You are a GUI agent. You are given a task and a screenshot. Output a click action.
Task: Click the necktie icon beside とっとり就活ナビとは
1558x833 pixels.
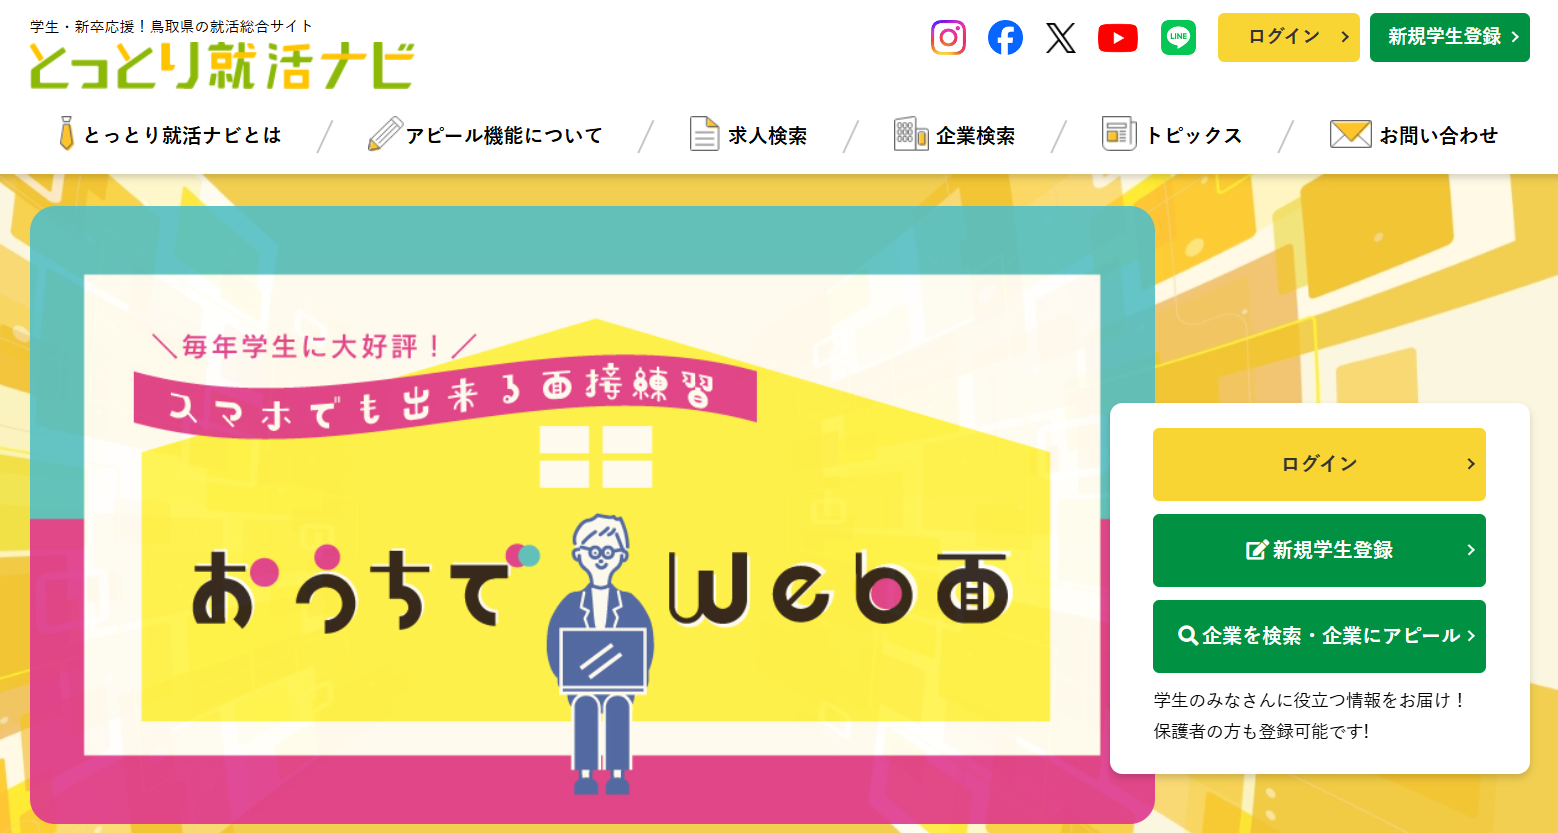pos(66,133)
